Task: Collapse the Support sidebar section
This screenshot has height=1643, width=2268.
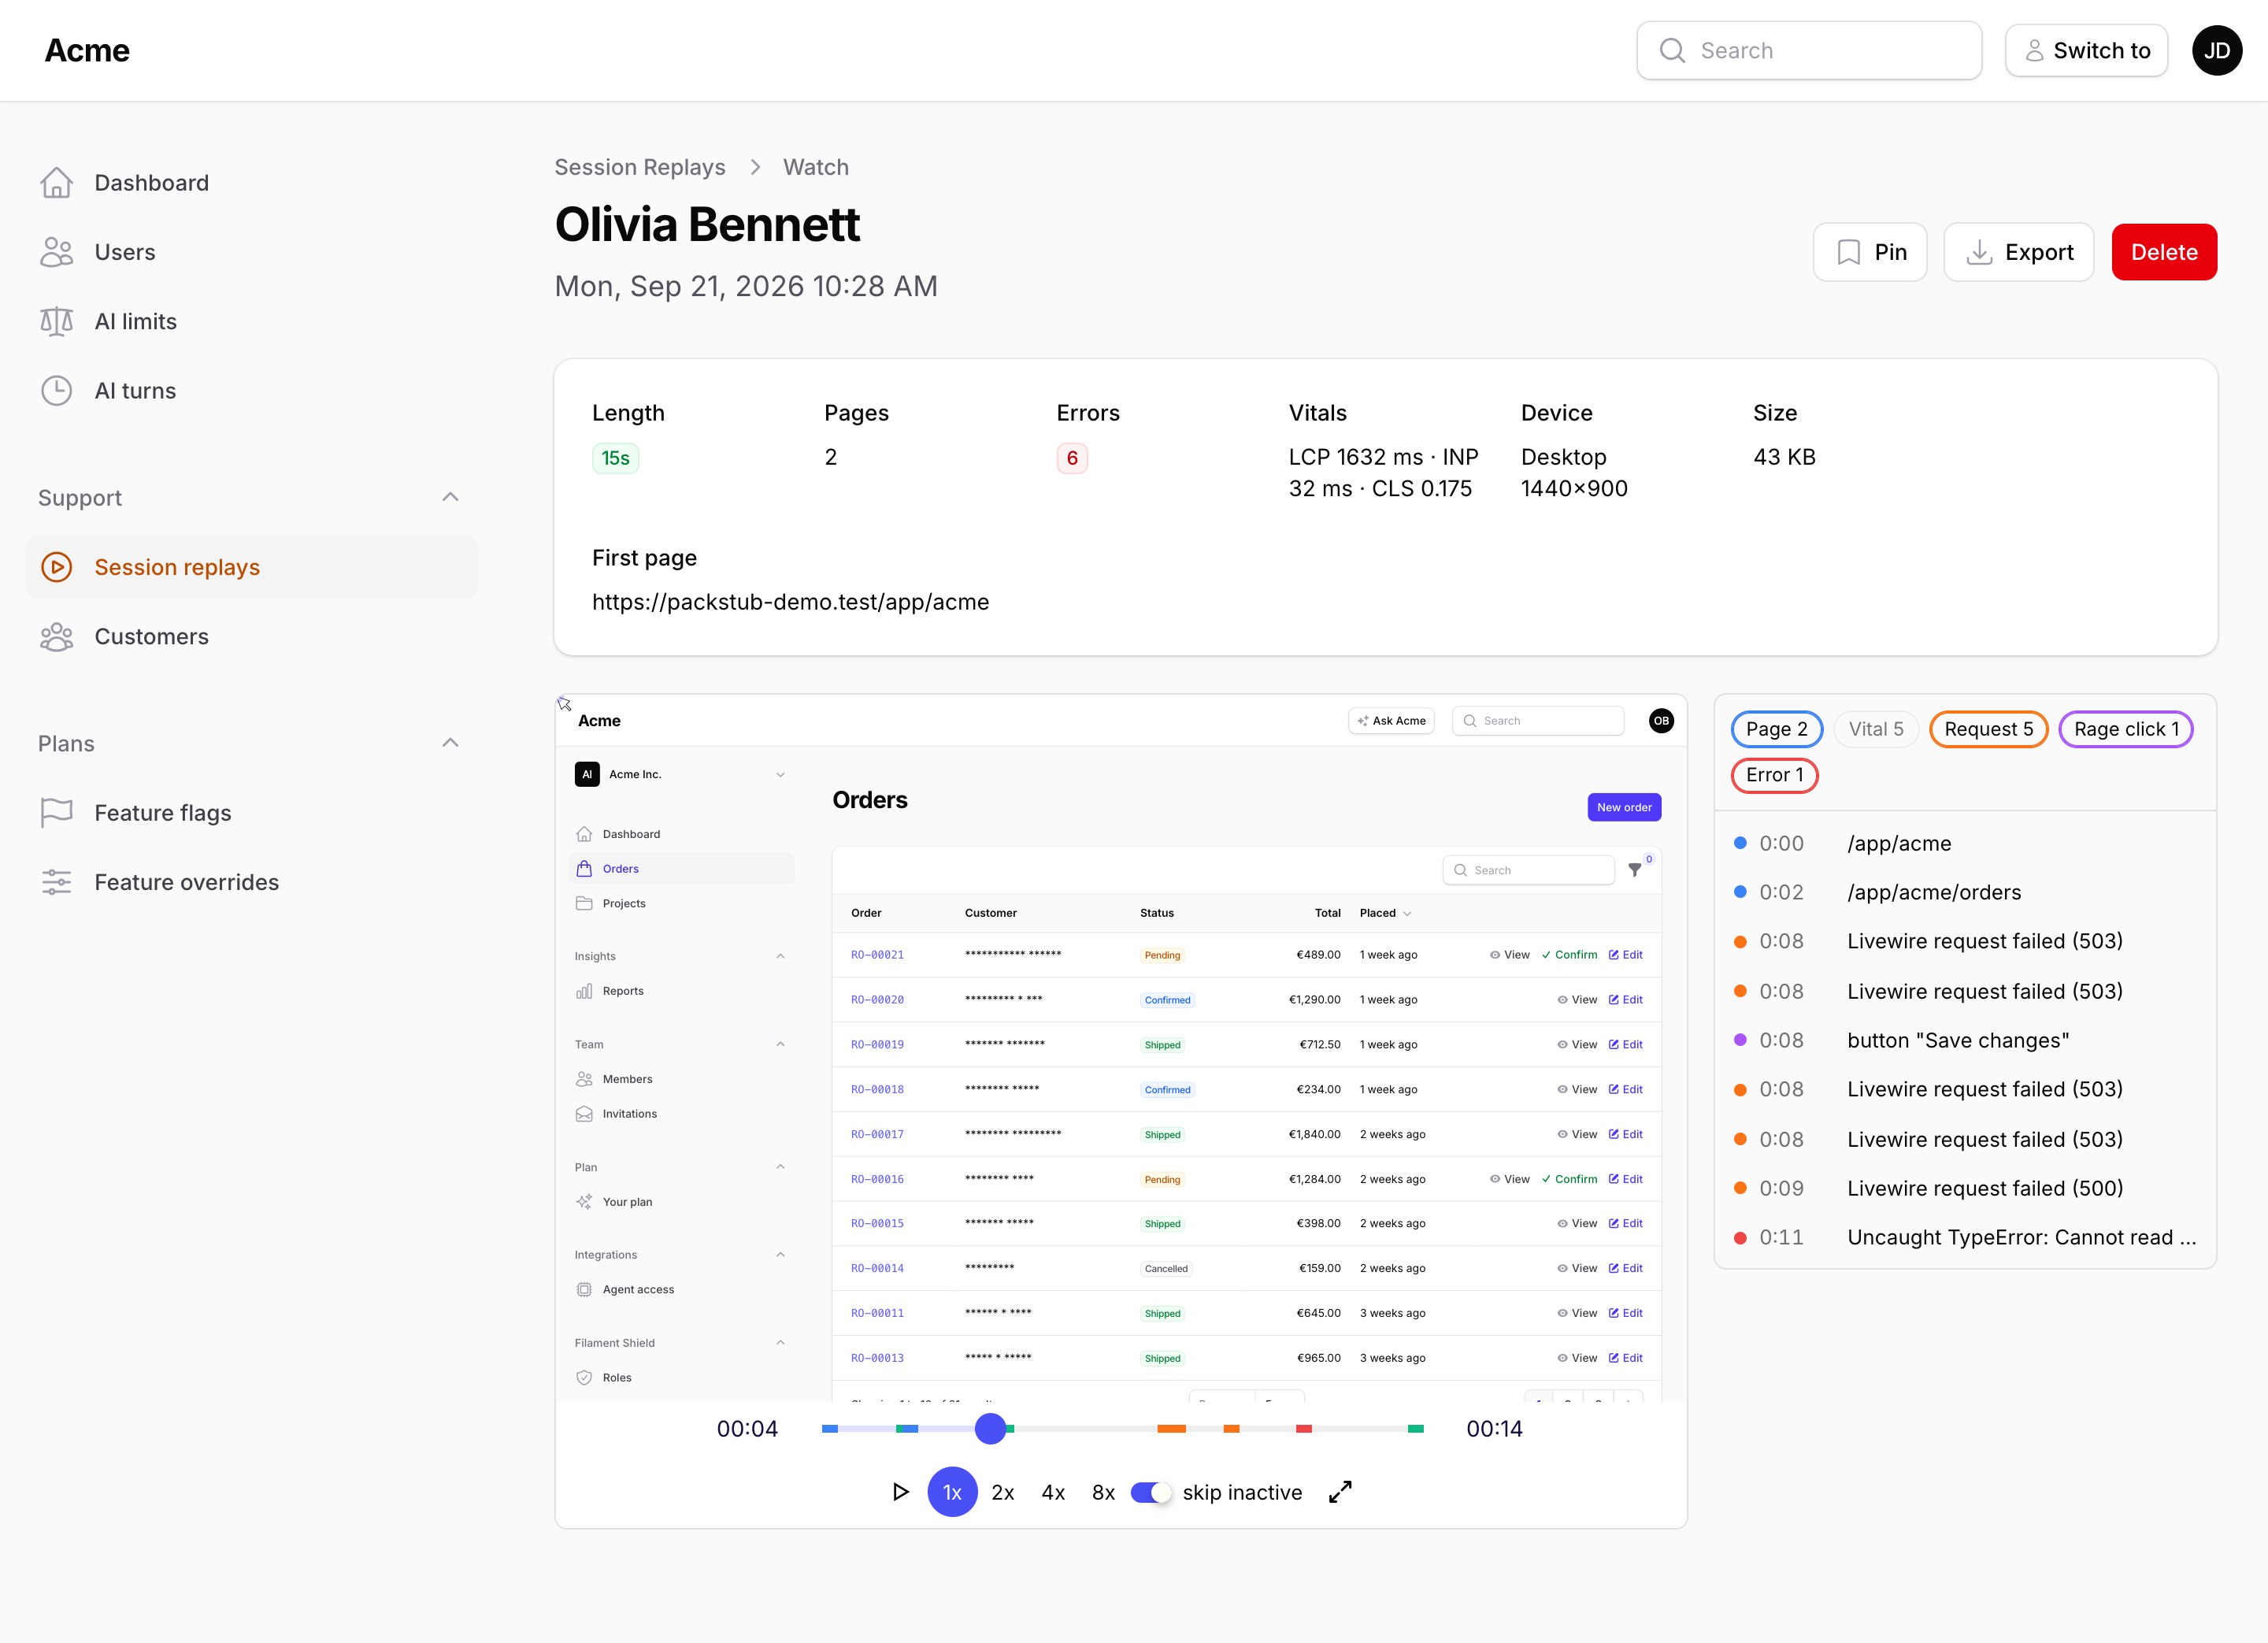Action: click(x=450, y=497)
